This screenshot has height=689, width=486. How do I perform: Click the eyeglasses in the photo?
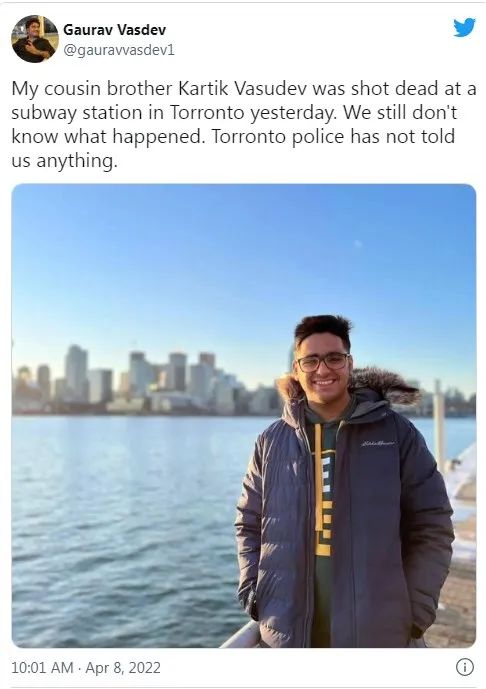click(323, 362)
